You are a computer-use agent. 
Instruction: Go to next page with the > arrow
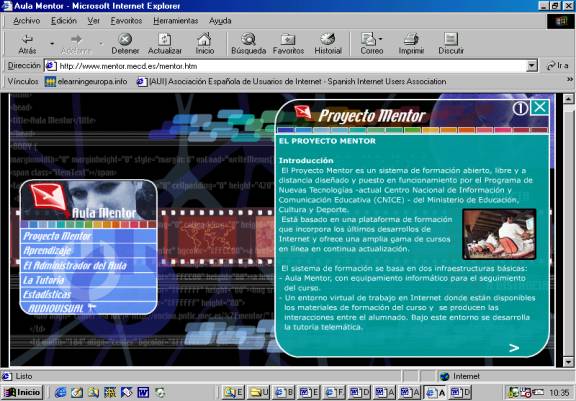pos(514,348)
